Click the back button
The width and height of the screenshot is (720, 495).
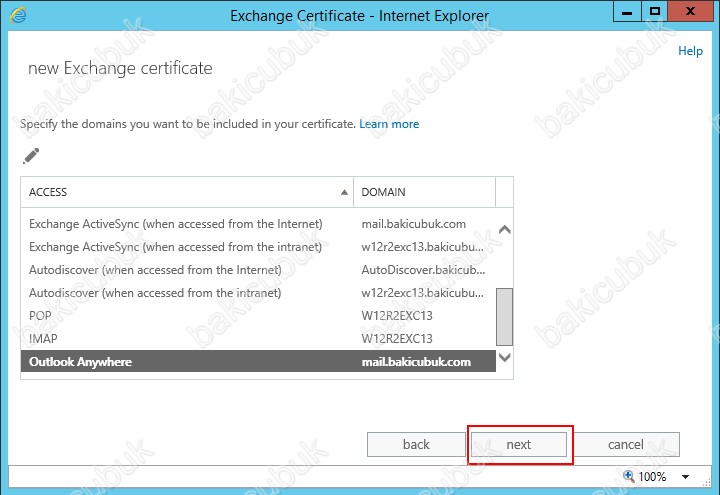(416, 444)
